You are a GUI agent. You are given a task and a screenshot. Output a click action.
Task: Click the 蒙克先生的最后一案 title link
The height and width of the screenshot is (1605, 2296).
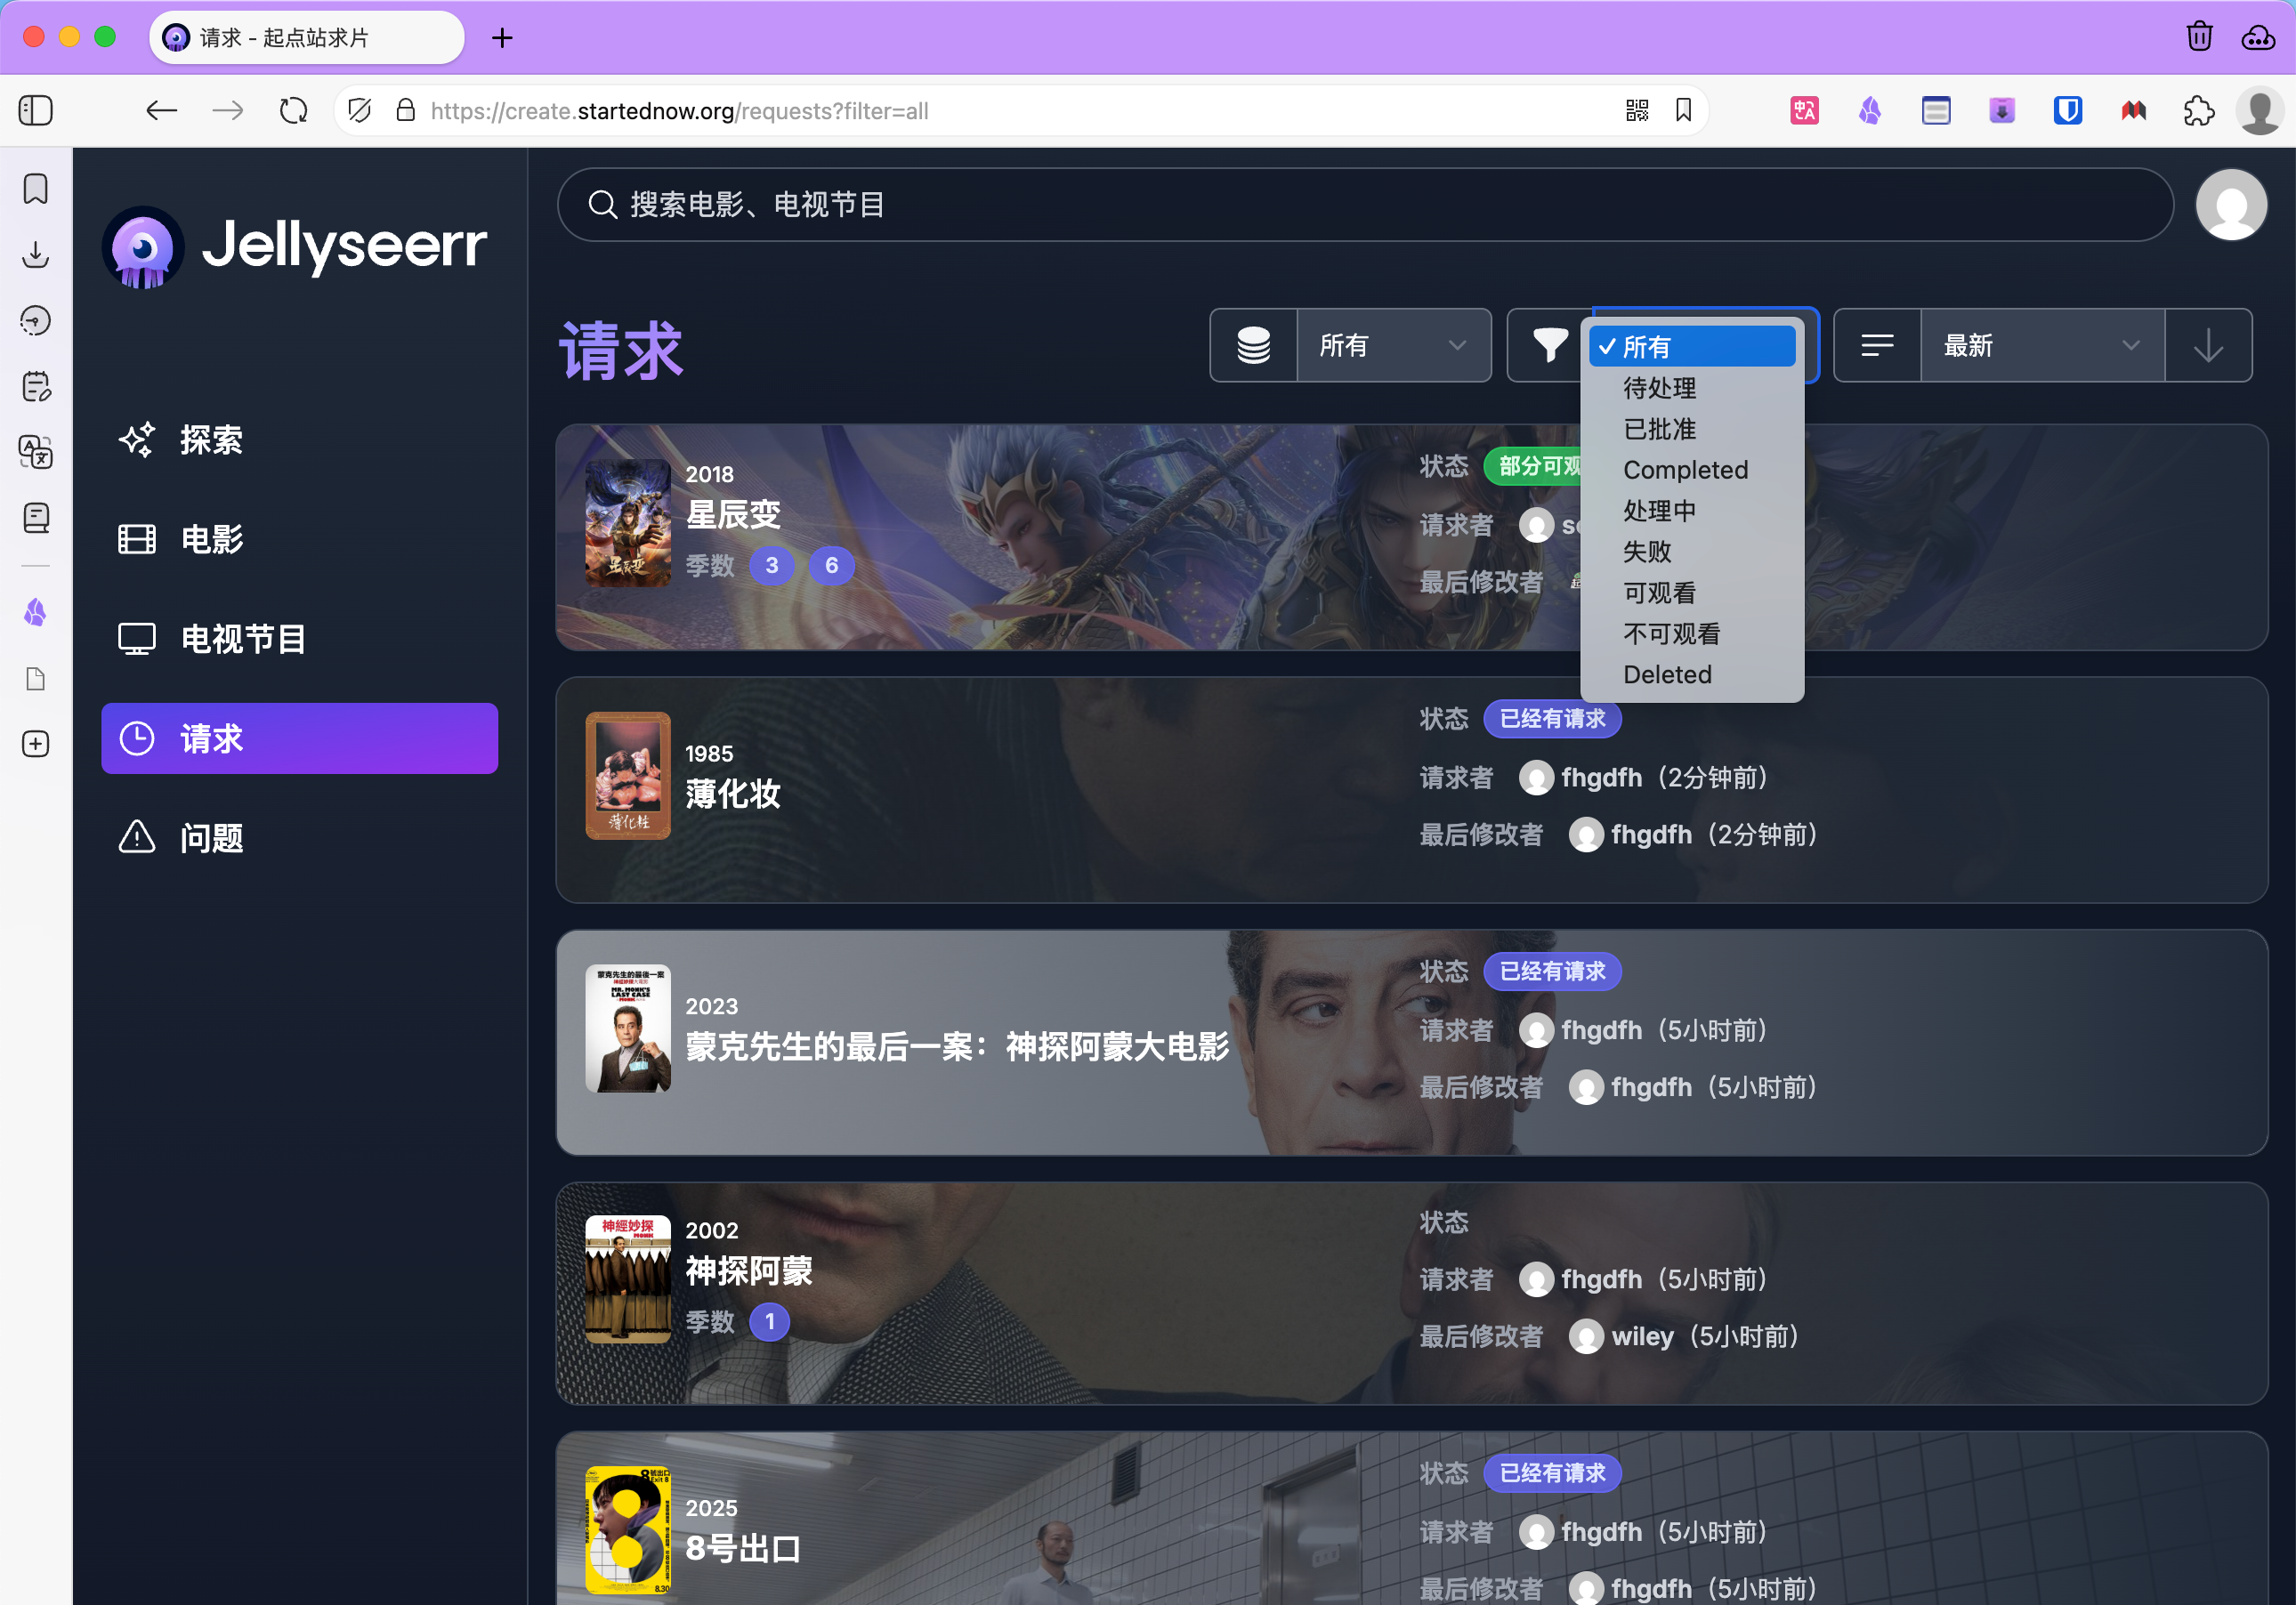click(957, 1047)
